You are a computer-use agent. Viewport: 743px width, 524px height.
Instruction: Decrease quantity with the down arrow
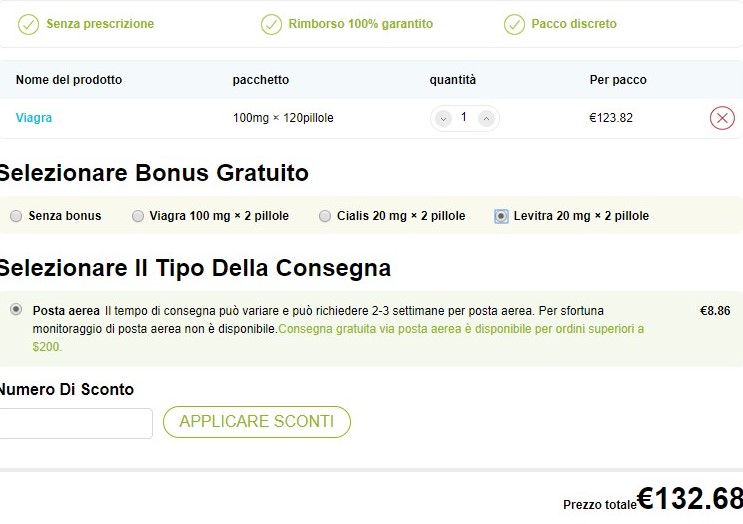[444, 118]
